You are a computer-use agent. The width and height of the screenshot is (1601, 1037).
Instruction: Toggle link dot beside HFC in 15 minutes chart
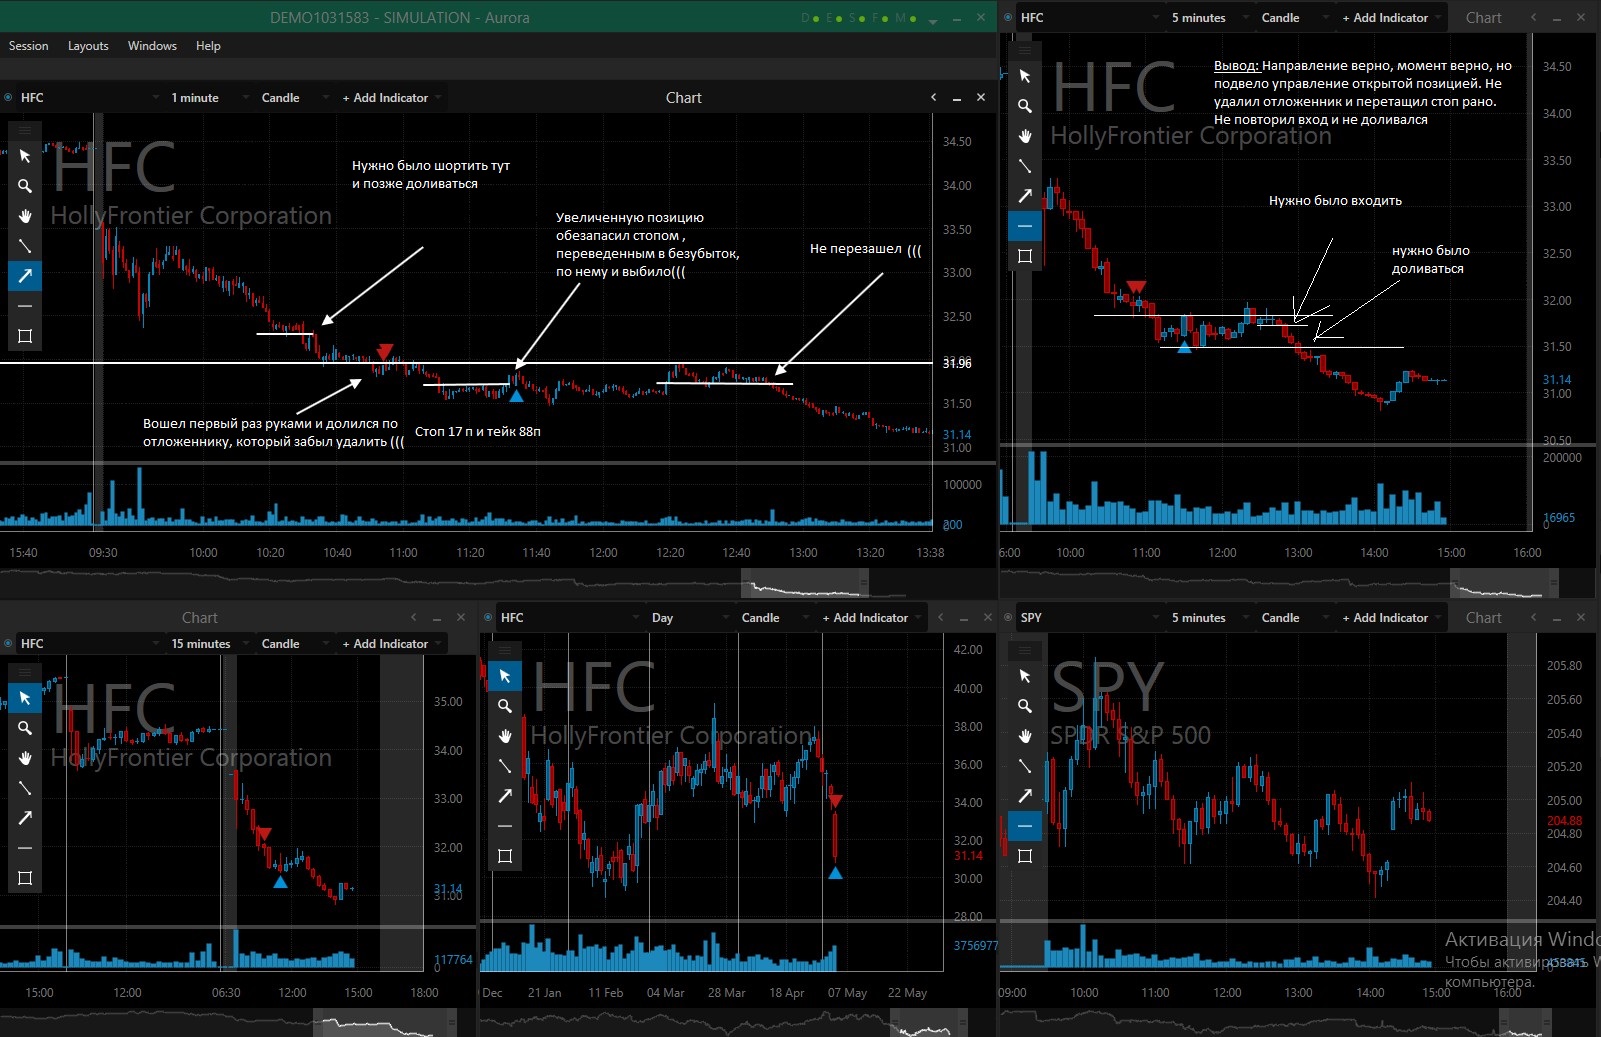coord(8,644)
